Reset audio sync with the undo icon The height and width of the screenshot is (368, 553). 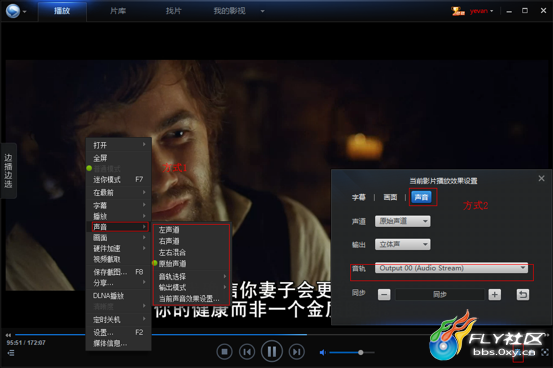tap(523, 294)
